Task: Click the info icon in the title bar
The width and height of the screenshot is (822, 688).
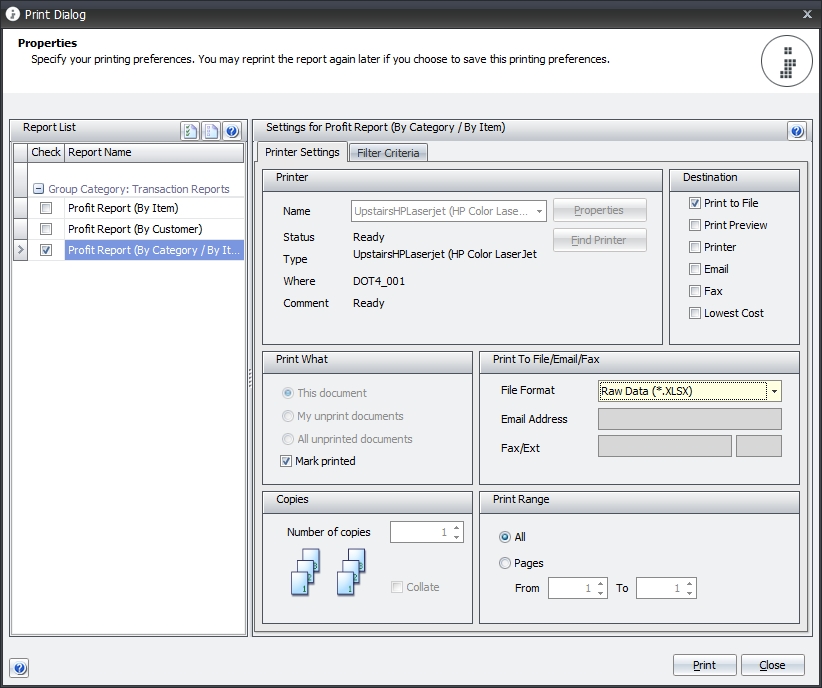Action: click(11, 14)
